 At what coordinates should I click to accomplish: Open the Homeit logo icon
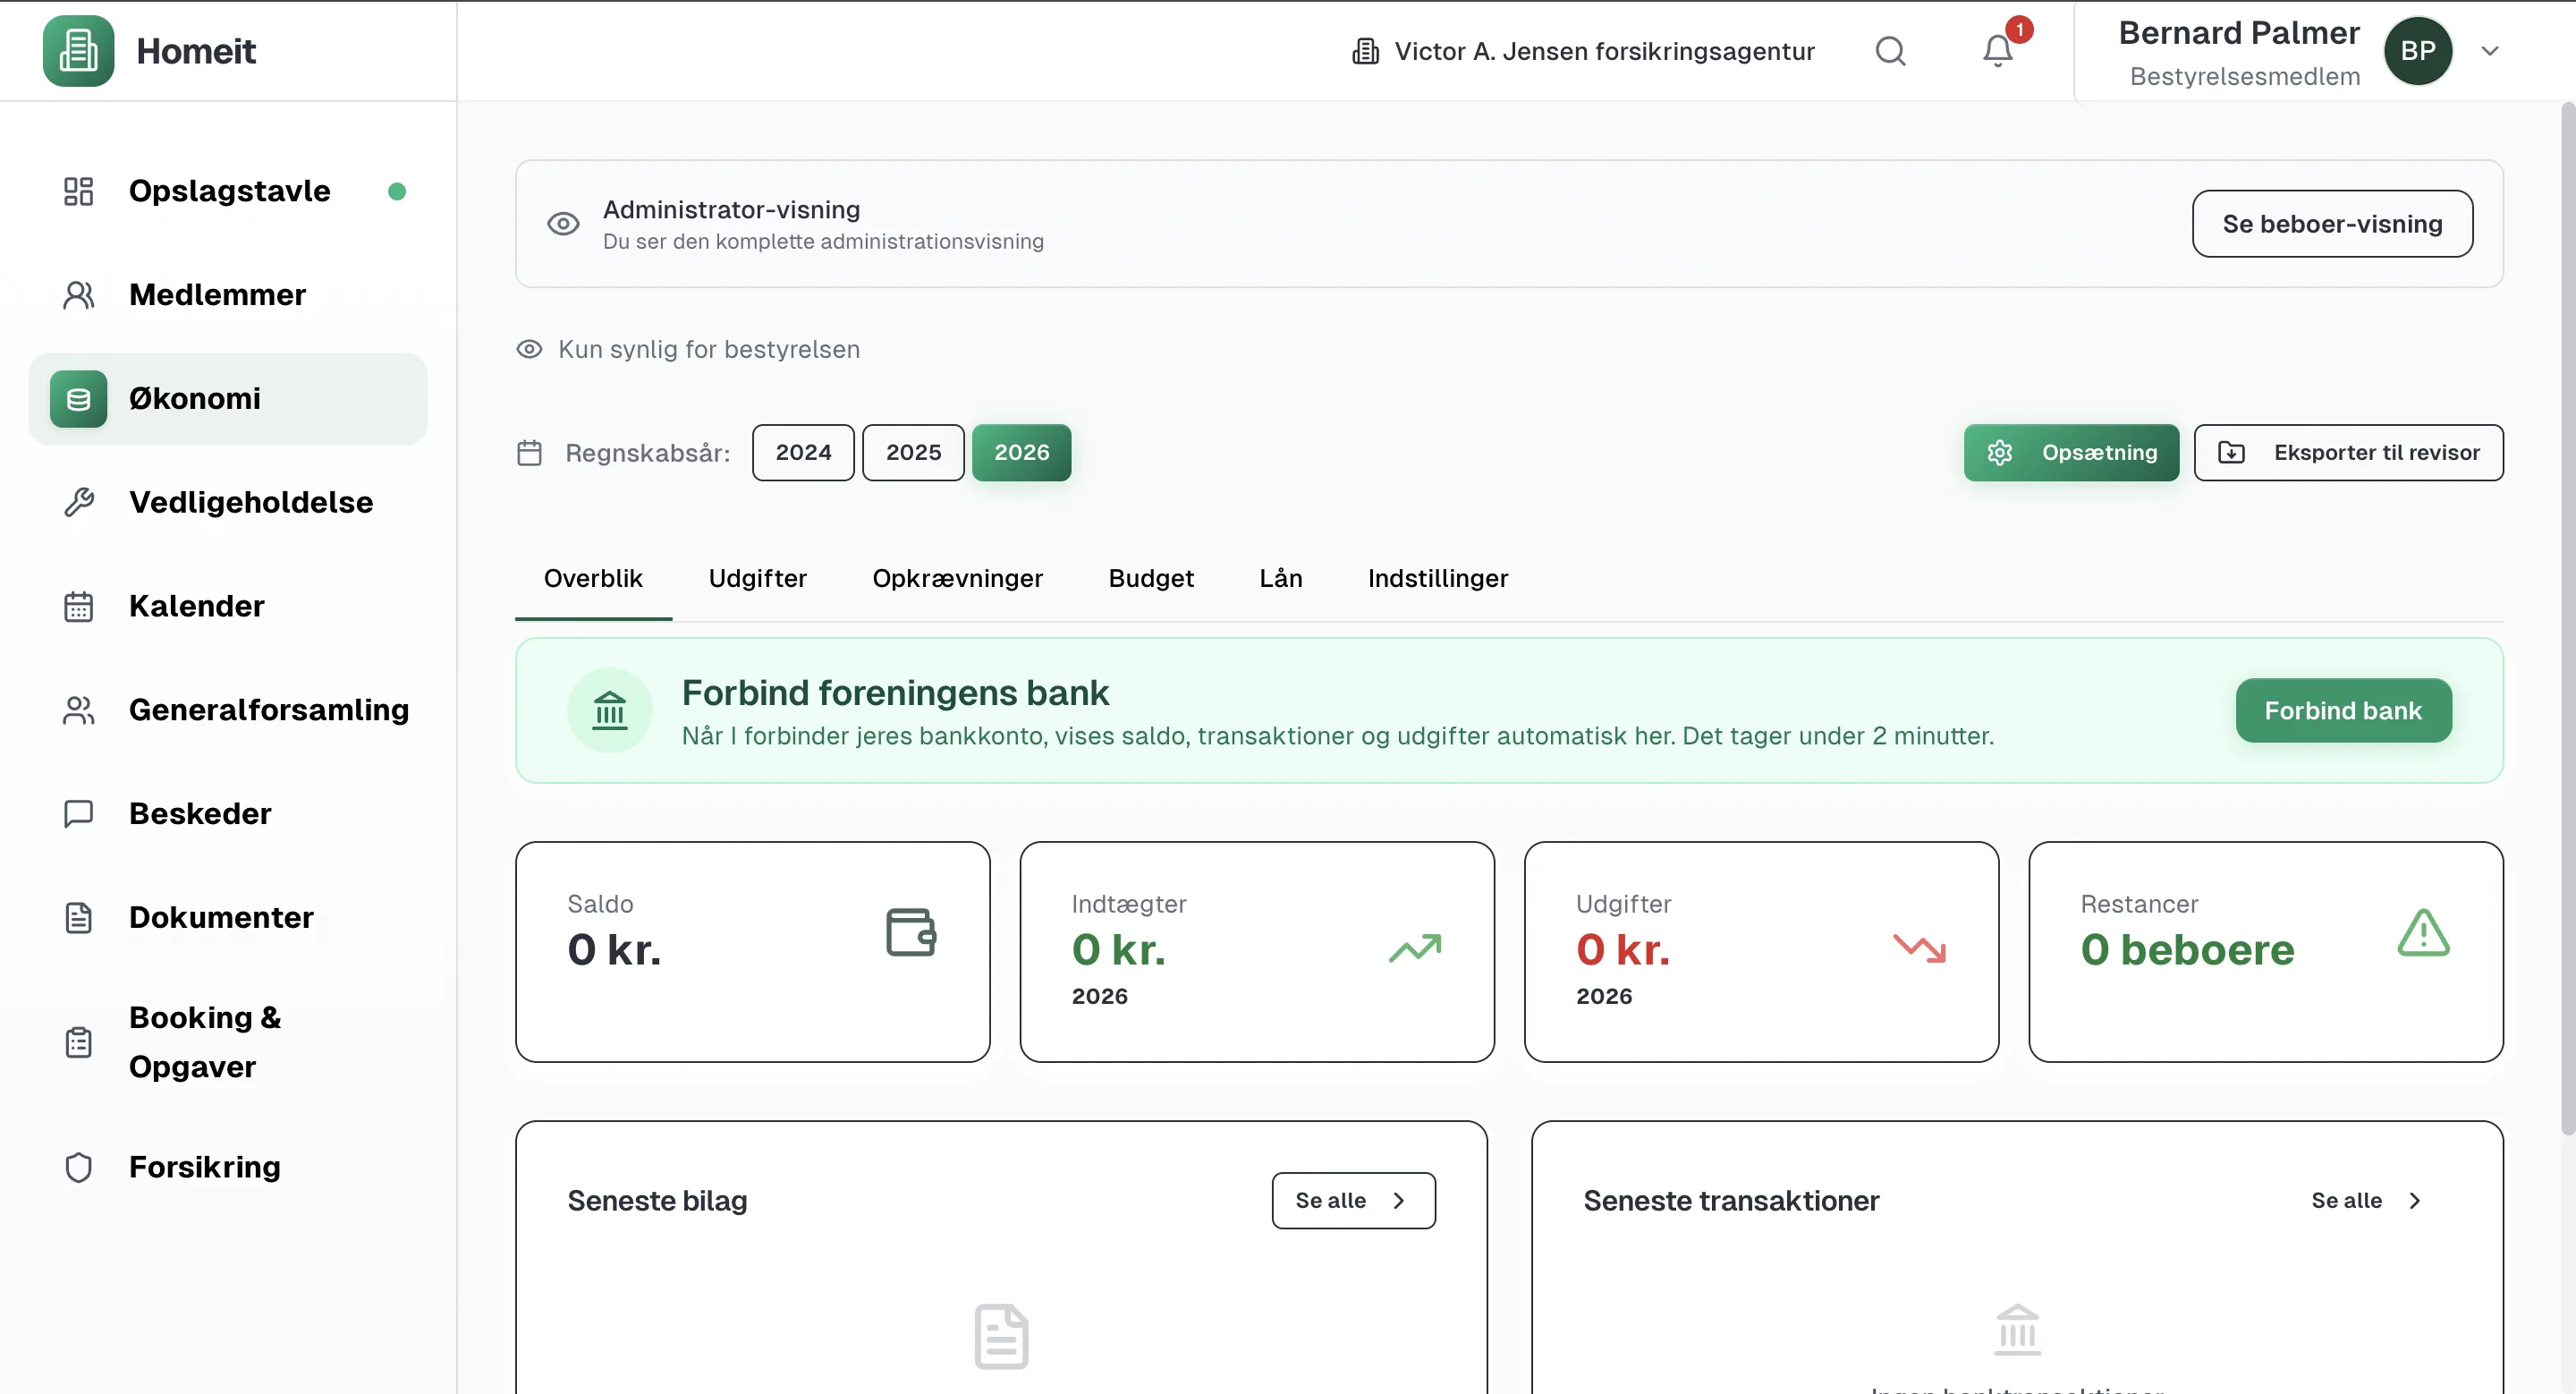78,51
